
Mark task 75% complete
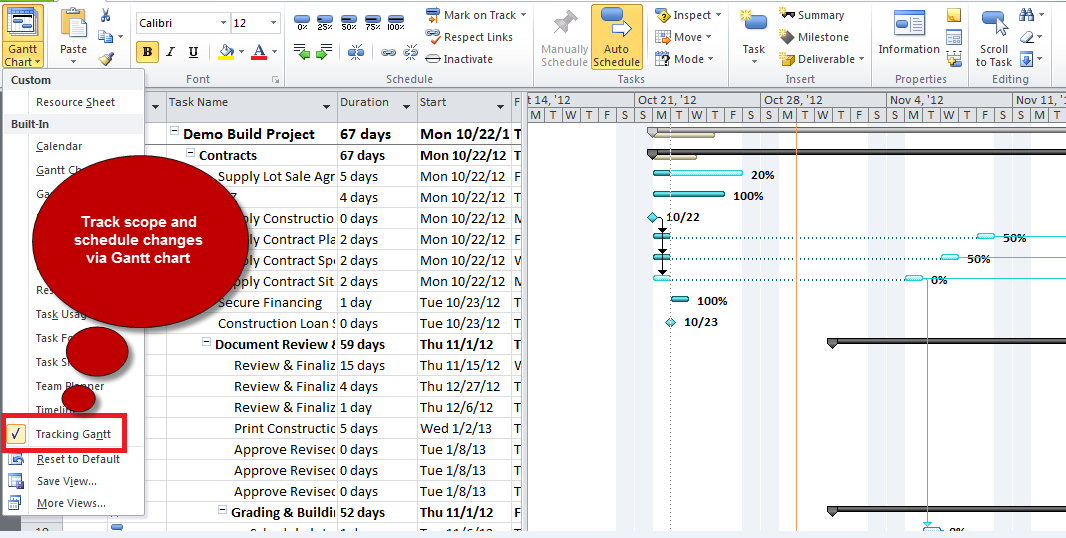[372, 22]
